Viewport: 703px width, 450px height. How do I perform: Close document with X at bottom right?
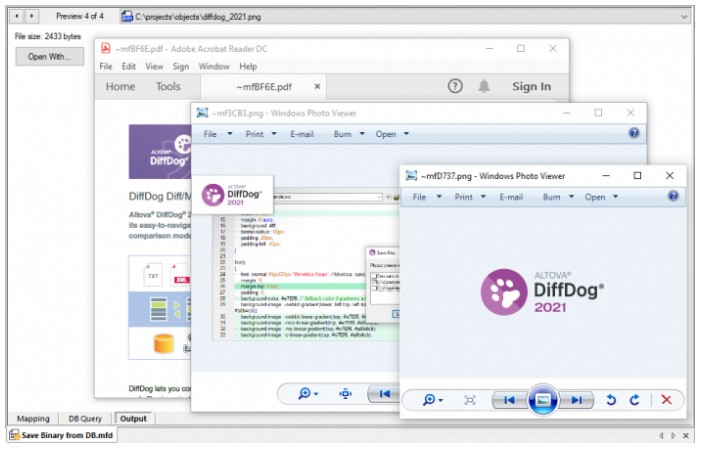(x=686, y=436)
